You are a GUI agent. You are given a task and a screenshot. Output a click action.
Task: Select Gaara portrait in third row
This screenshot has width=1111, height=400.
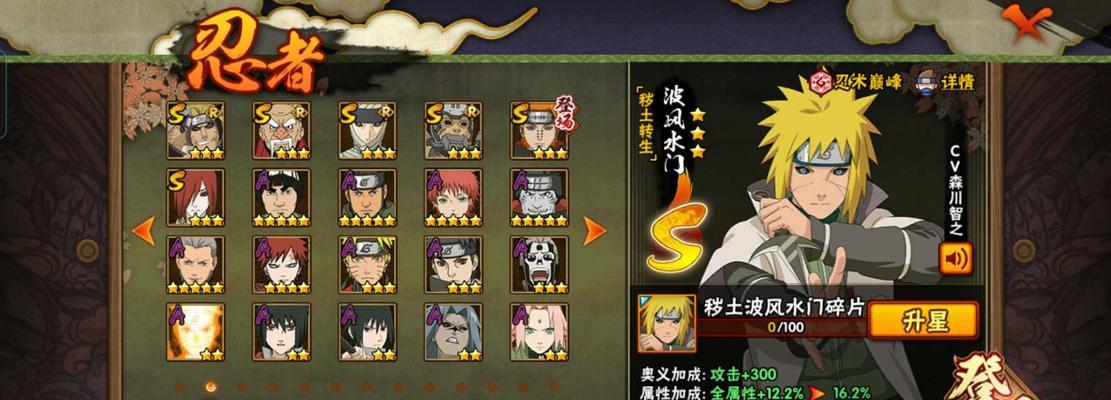click(x=281, y=265)
